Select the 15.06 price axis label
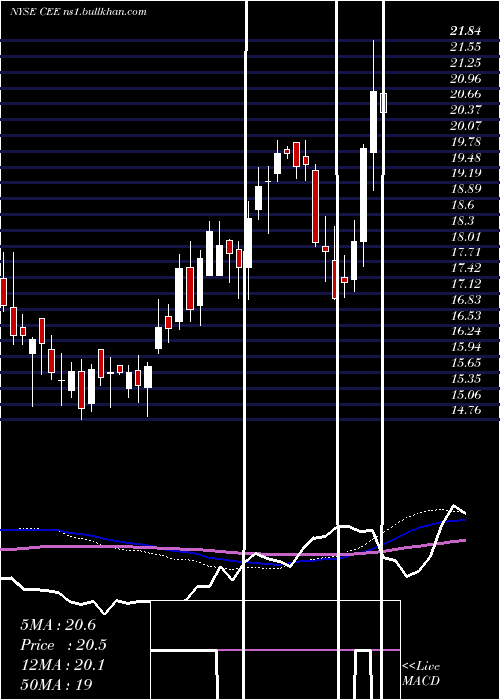The image size is (500, 700). tap(465, 395)
